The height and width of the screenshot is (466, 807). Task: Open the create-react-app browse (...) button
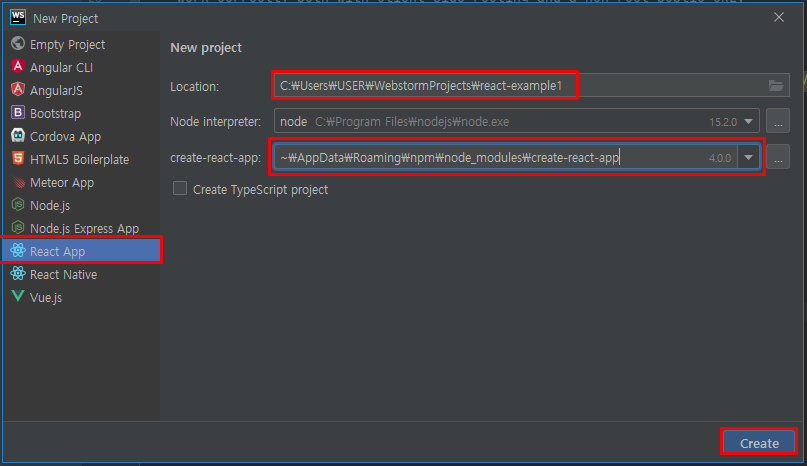pos(778,158)
